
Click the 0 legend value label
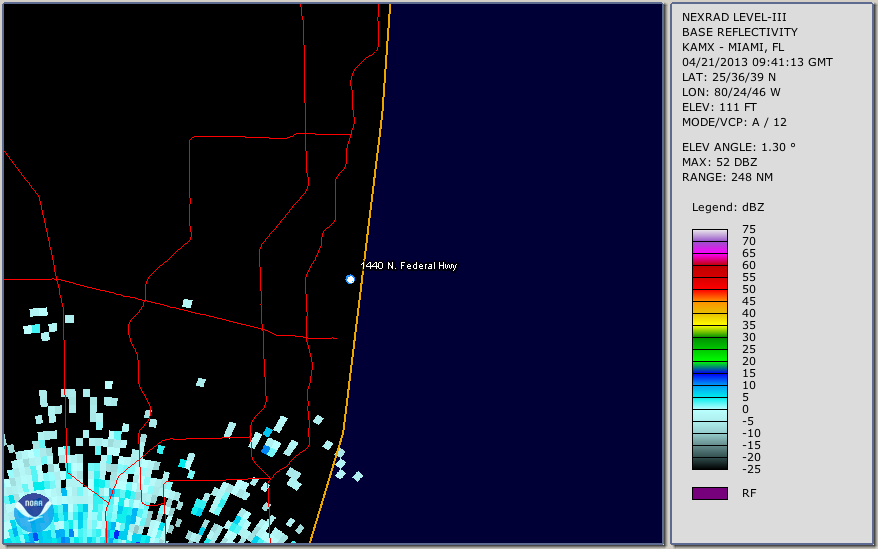click(745, 409)
